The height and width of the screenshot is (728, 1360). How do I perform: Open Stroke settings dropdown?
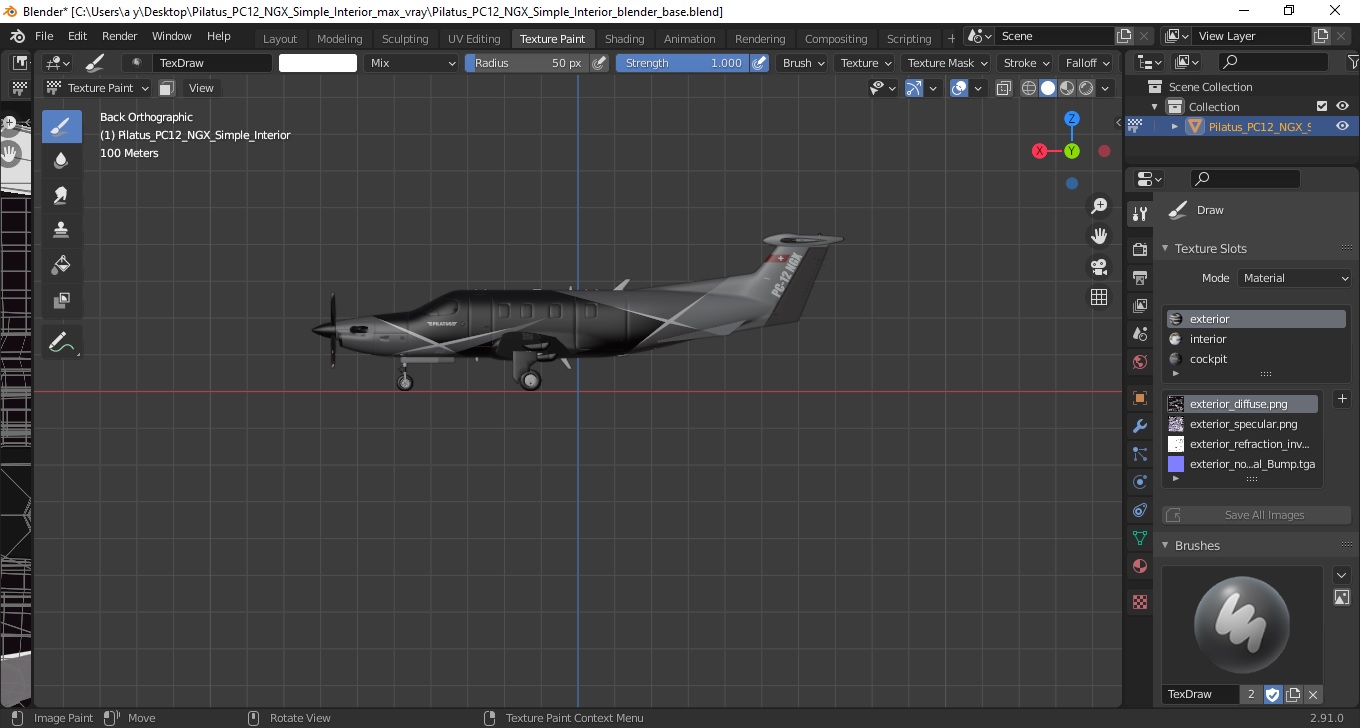(1026, 63)
